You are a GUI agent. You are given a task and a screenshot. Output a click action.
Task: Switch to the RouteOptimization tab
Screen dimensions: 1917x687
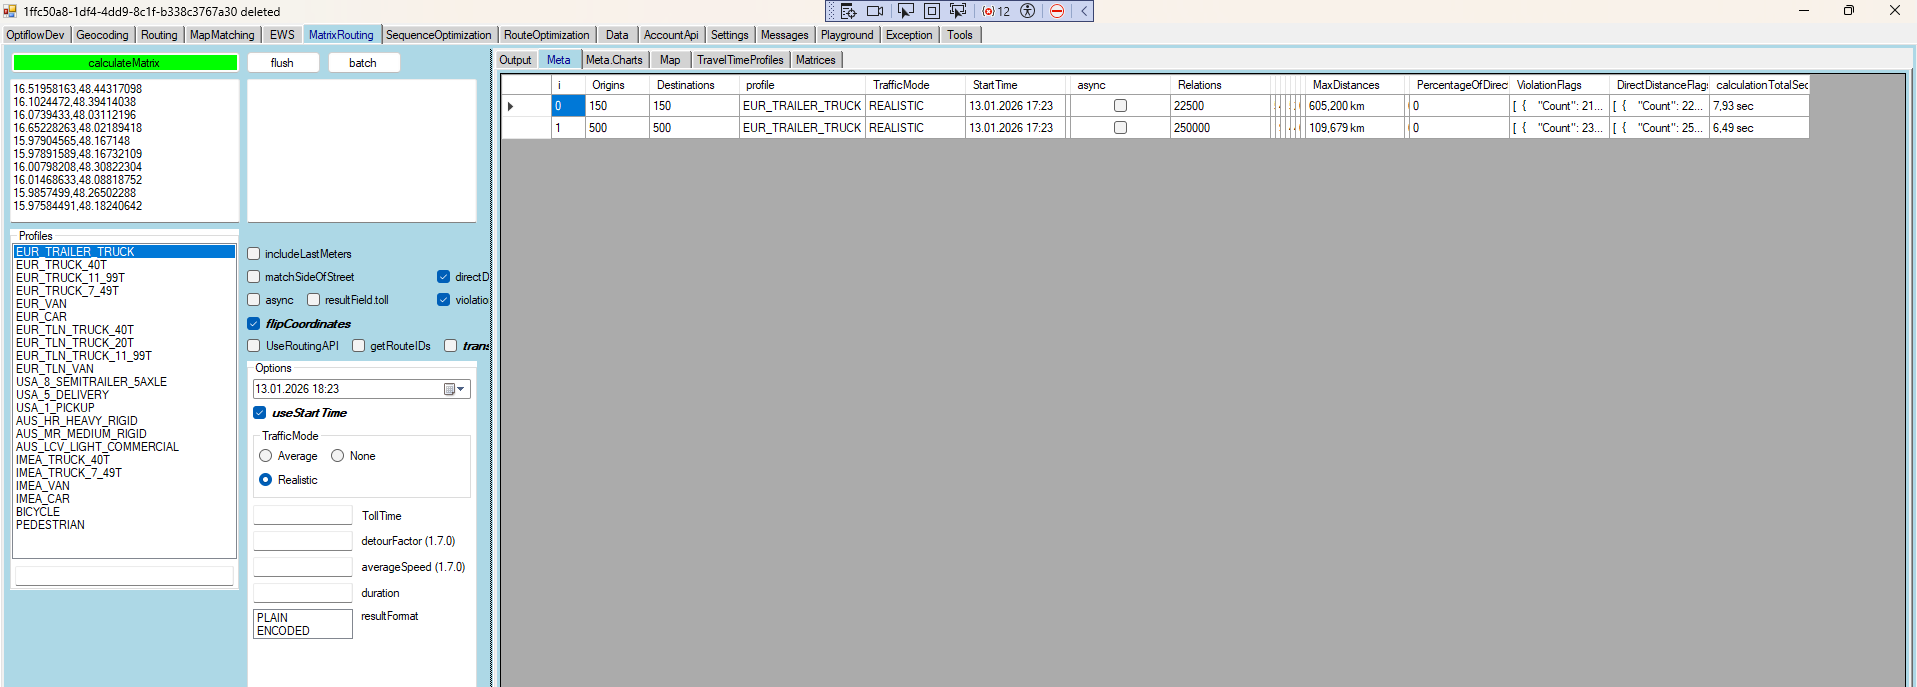click(546, 35)
